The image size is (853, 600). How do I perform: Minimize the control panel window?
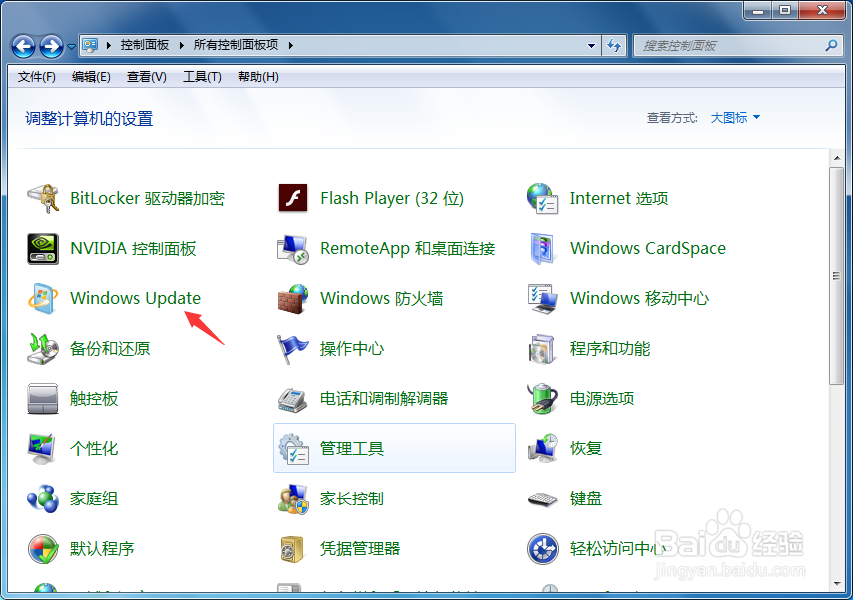coord(758,10)
